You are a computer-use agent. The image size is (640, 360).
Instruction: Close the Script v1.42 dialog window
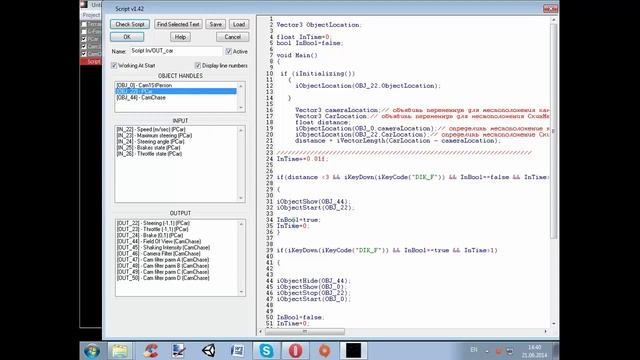[x=550, y=8]
